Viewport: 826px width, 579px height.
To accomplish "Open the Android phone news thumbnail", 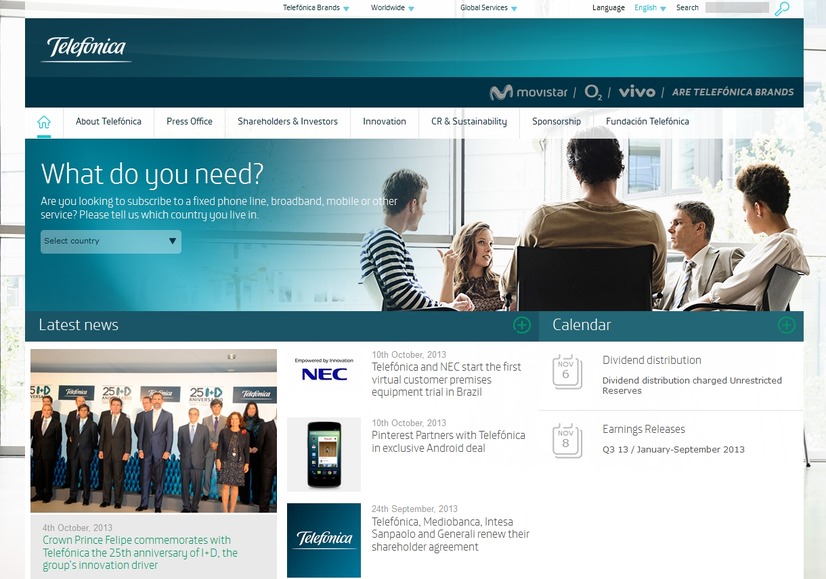I will 324,454.
